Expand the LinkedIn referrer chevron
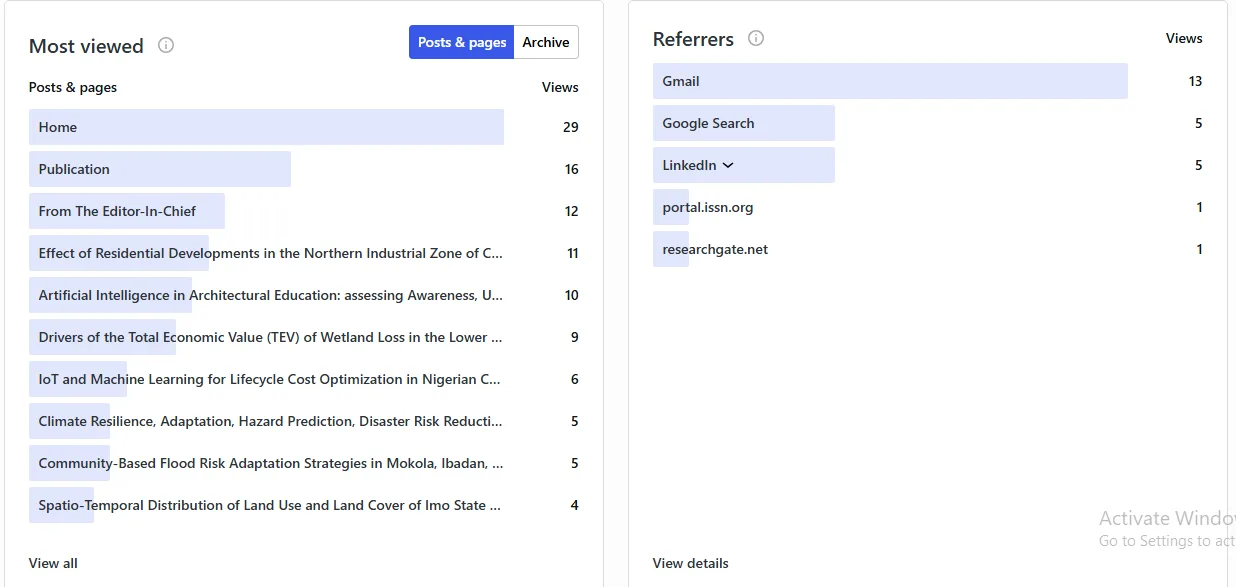Image resolution: width=1236 pixels, height=587 pixels. [x=728, y=165]
